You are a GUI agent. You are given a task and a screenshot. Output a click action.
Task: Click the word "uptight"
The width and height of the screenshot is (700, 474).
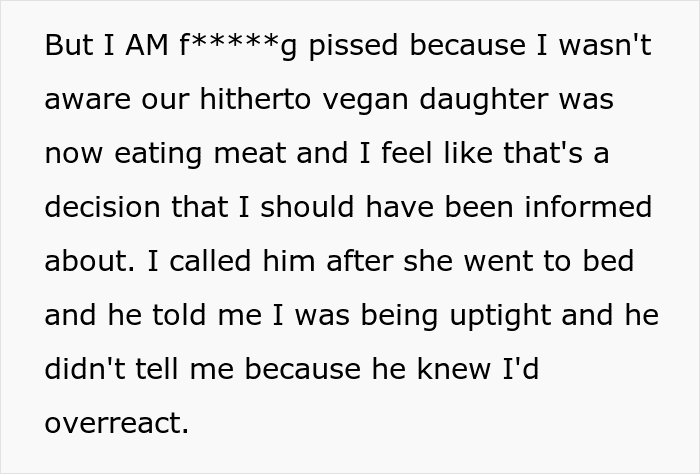coord(500,317)
